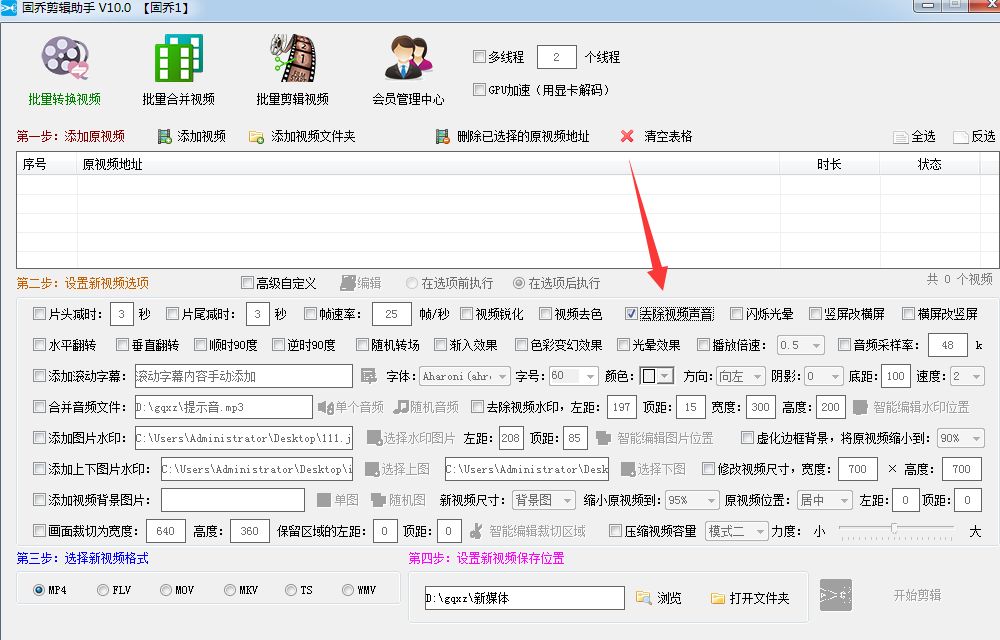Click 全选 icon in list header
The width and height of the screenshot is (1000, 640).
pos(901,137)
